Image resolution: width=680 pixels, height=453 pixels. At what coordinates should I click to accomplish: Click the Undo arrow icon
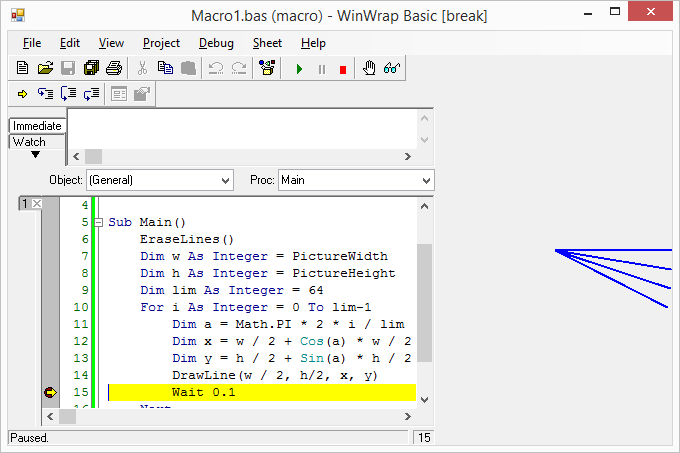pyautogui.click(x=216, y=68)
